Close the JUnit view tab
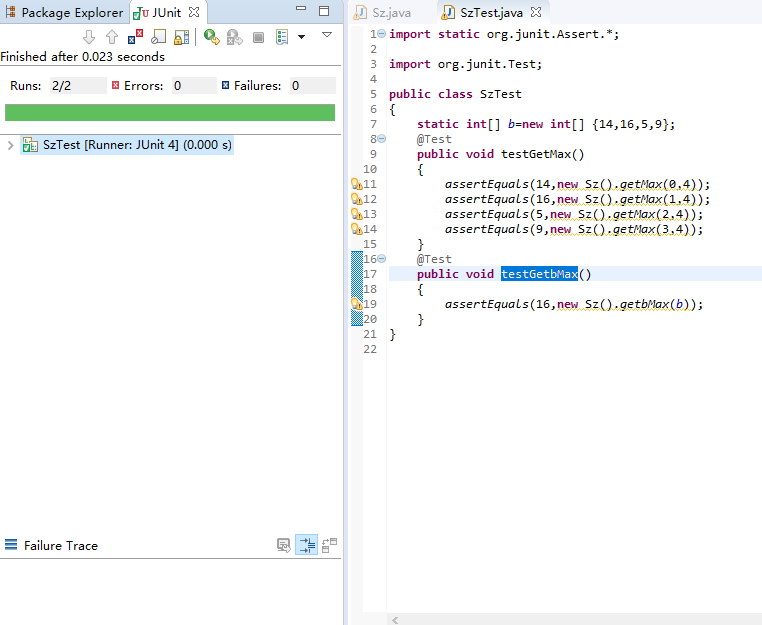762x625 pixels. pos(194,12)
